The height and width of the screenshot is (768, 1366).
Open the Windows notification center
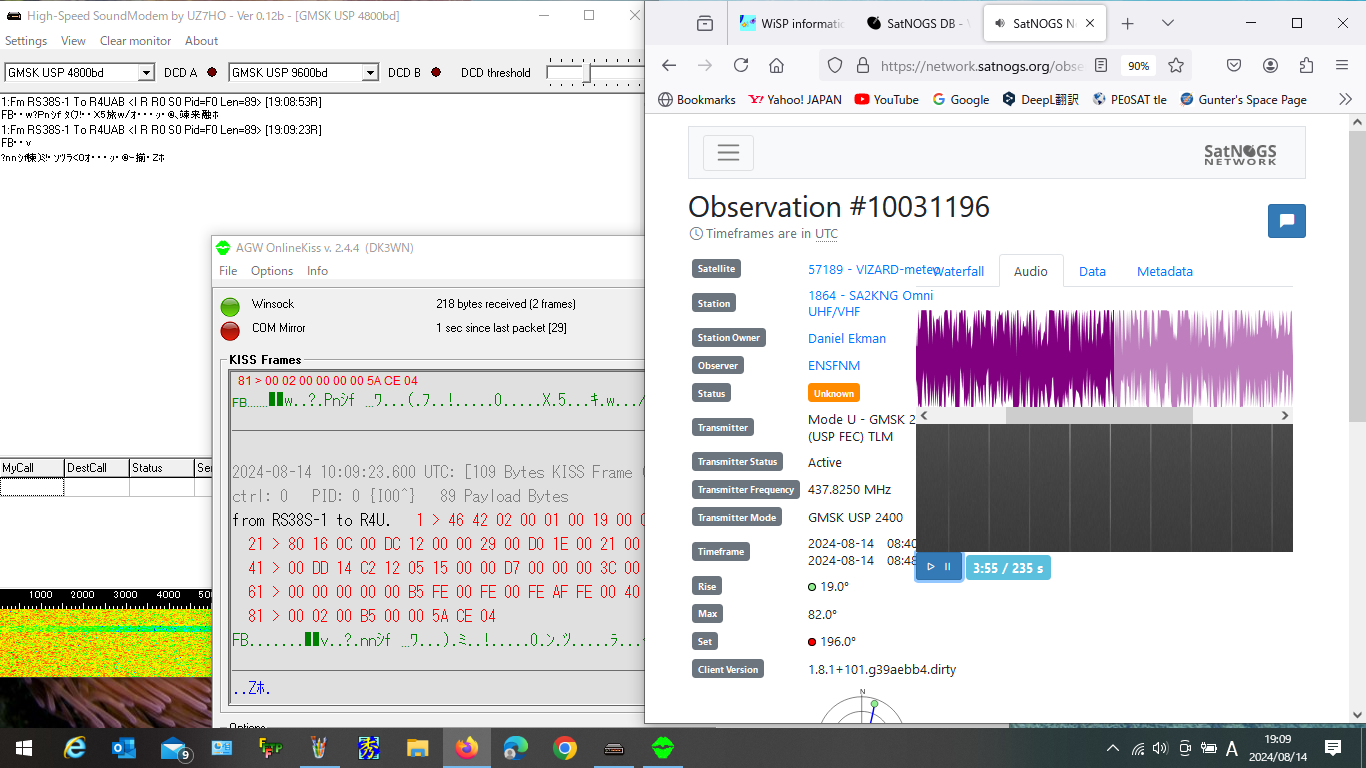click(x=1333, y=747)
